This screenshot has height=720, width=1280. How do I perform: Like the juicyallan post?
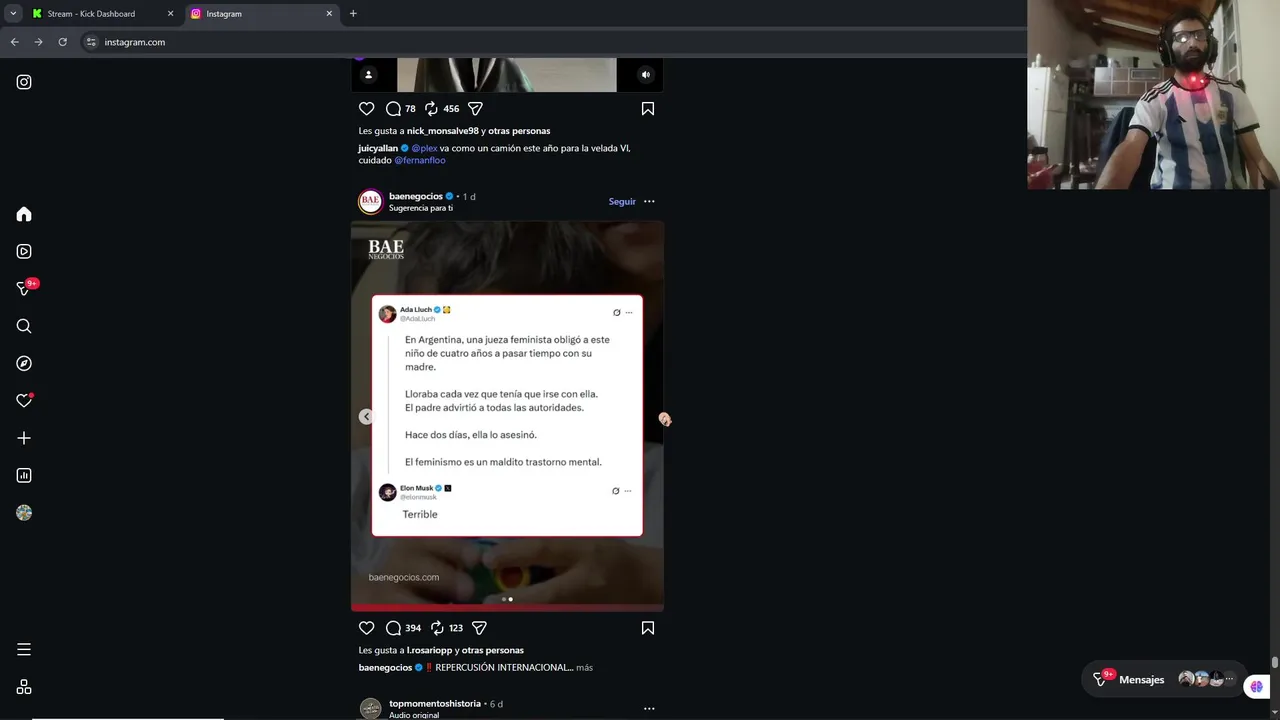pyautogui.click(x=366, y=108)
